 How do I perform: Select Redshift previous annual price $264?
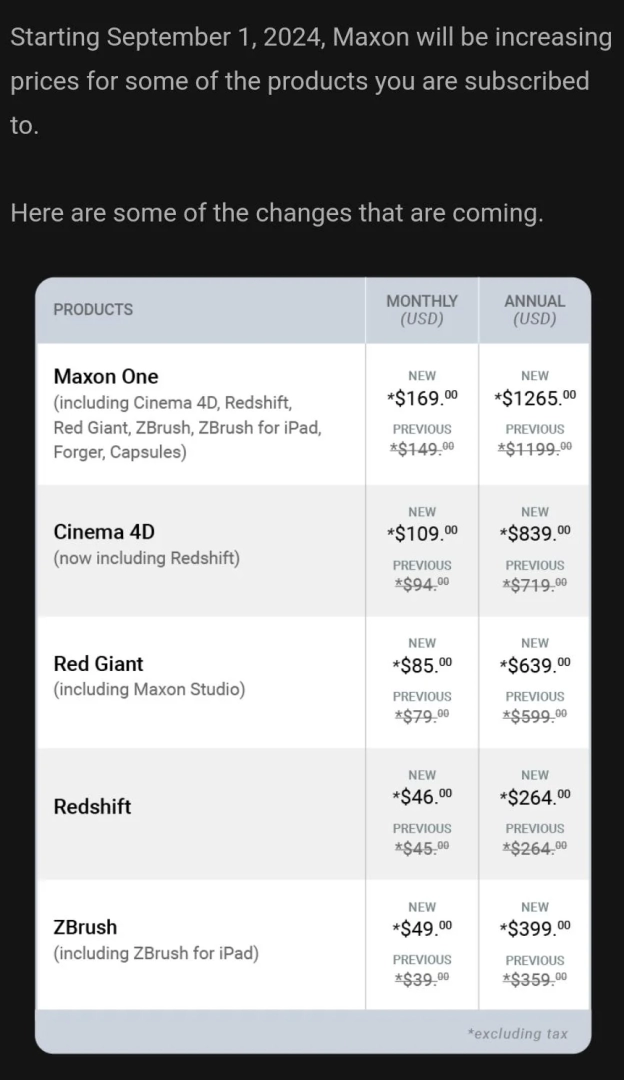[534, 848]
